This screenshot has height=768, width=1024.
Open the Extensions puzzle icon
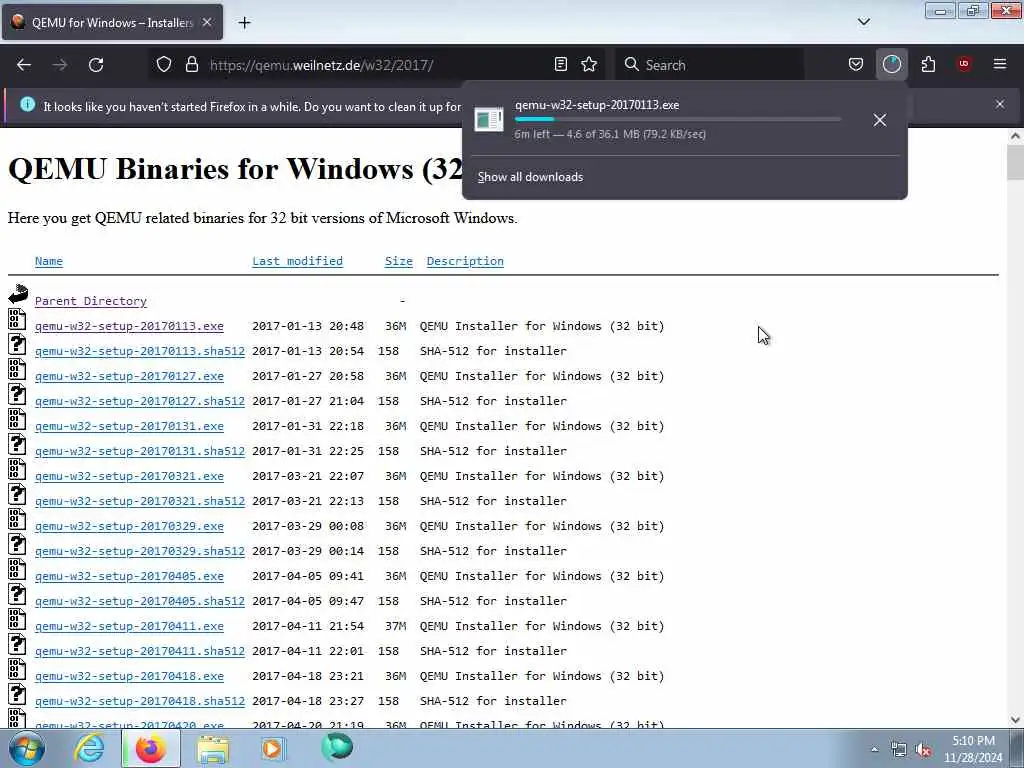coord(928,64)
